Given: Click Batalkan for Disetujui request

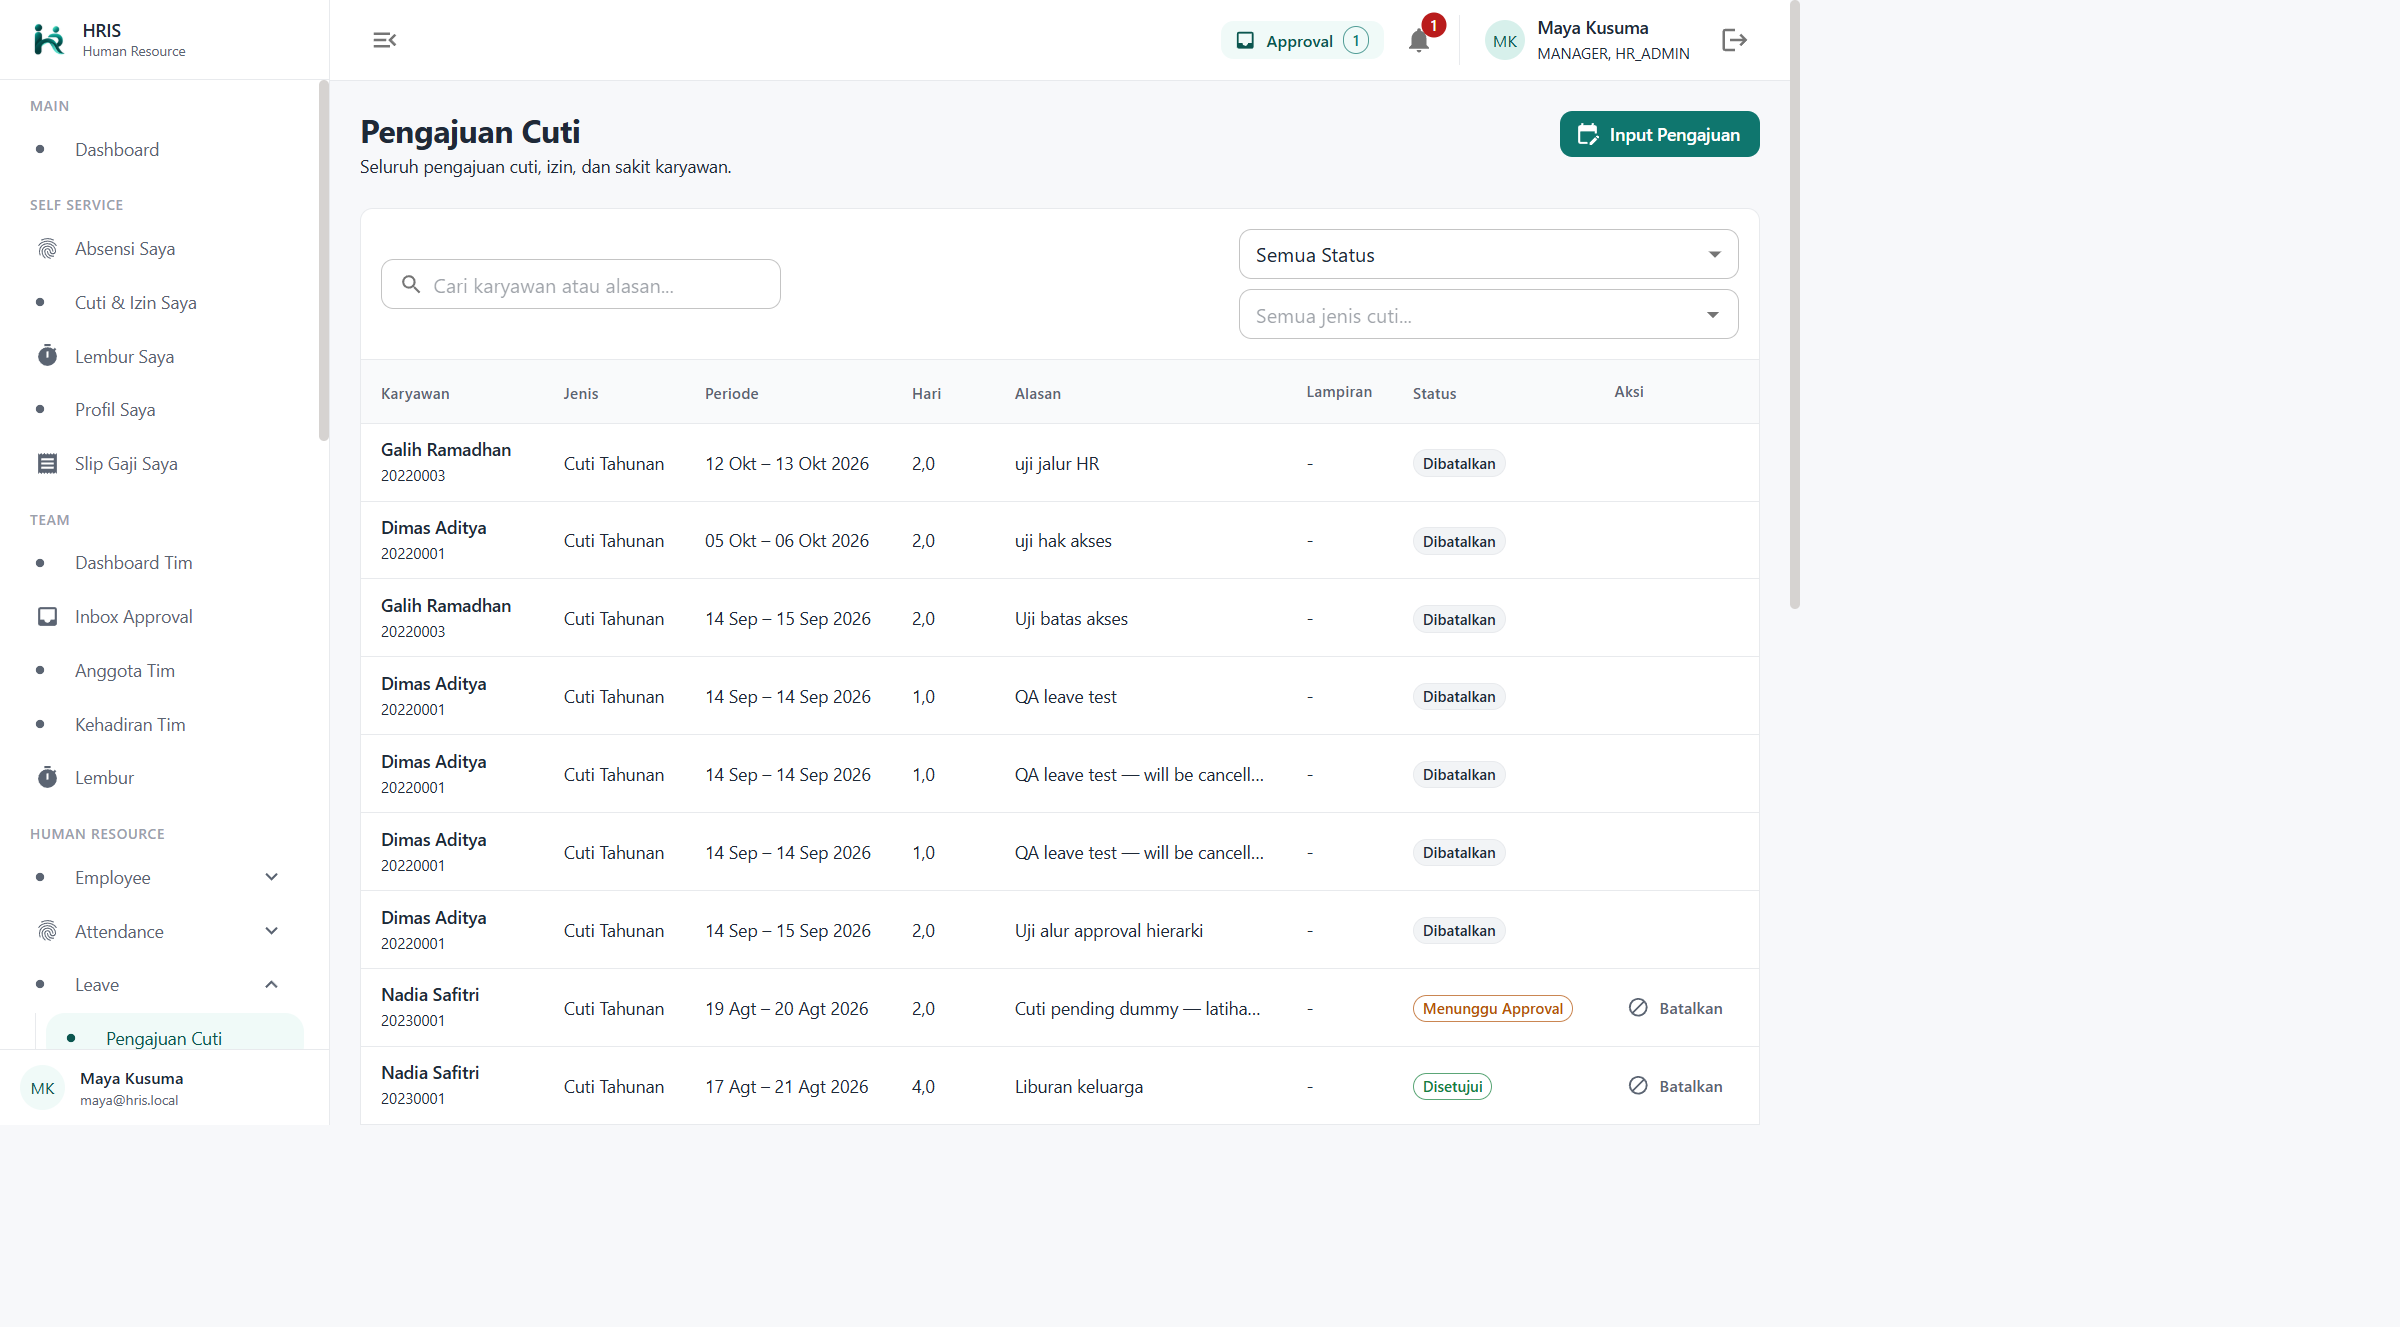Looking at the screenshot, I should 1676,1086.
